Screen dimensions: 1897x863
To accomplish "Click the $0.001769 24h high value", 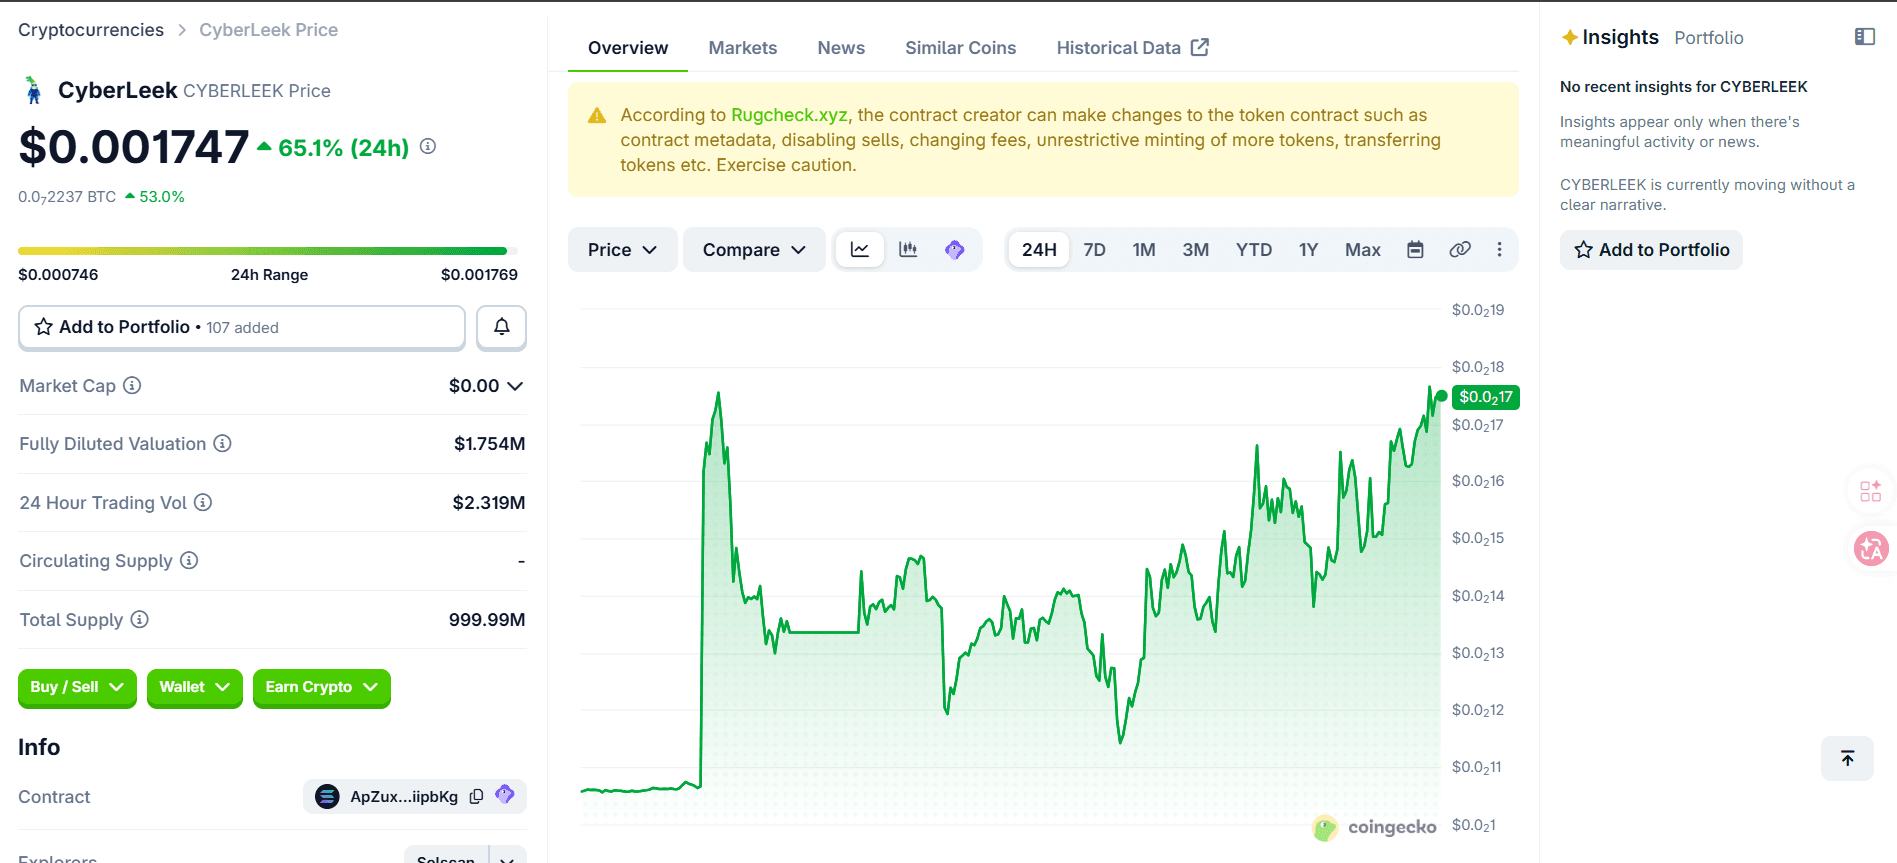I will (x=479, y=274).
